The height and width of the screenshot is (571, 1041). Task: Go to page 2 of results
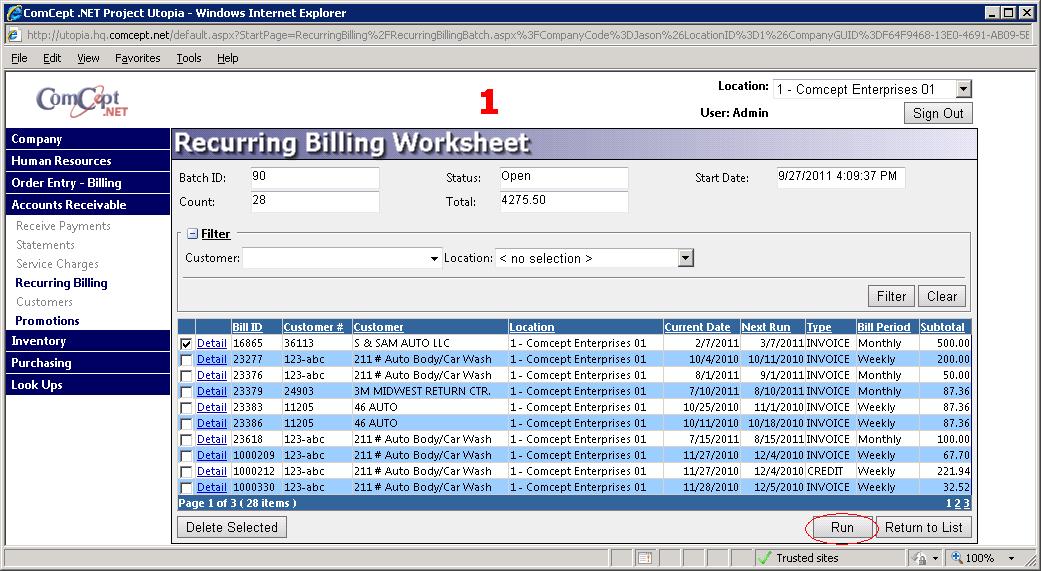[957, 503]
